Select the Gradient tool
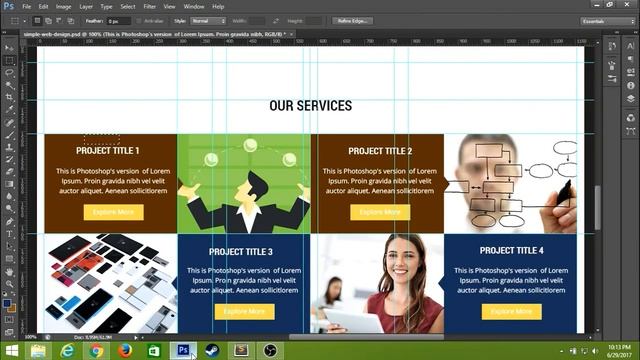 pyautogui.click(x=9, y=184)
